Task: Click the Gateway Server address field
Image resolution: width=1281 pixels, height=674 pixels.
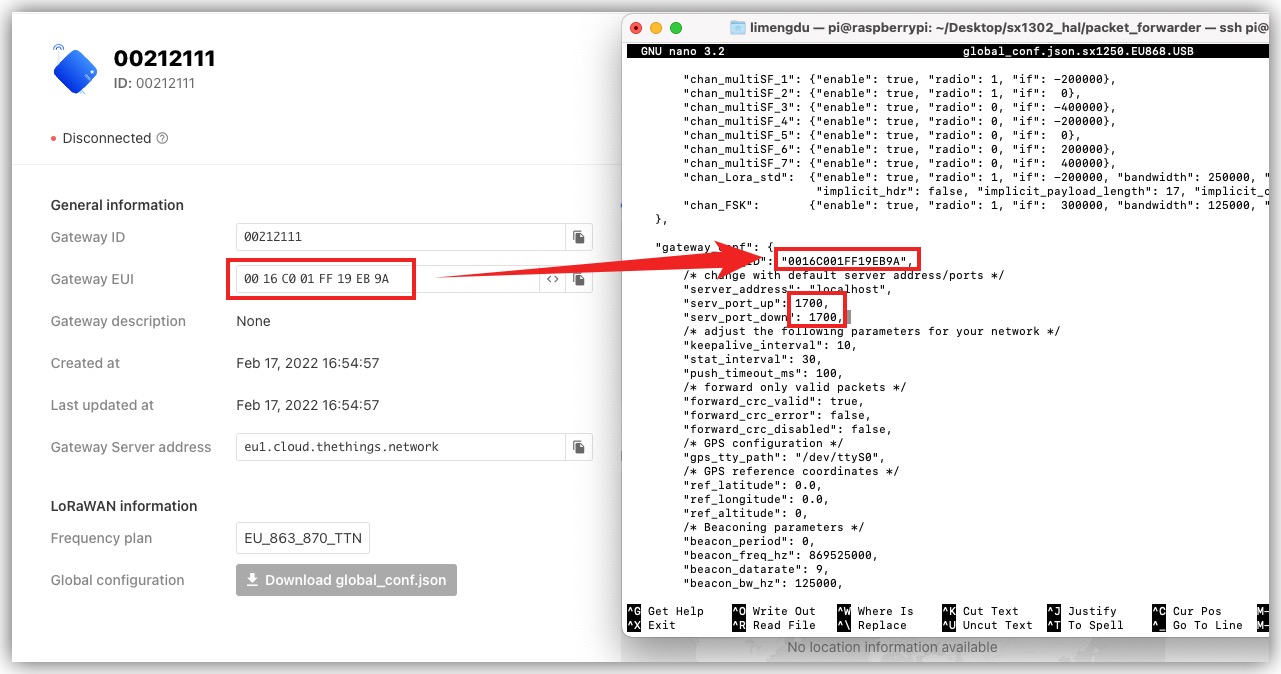Action: click(401, 447)
